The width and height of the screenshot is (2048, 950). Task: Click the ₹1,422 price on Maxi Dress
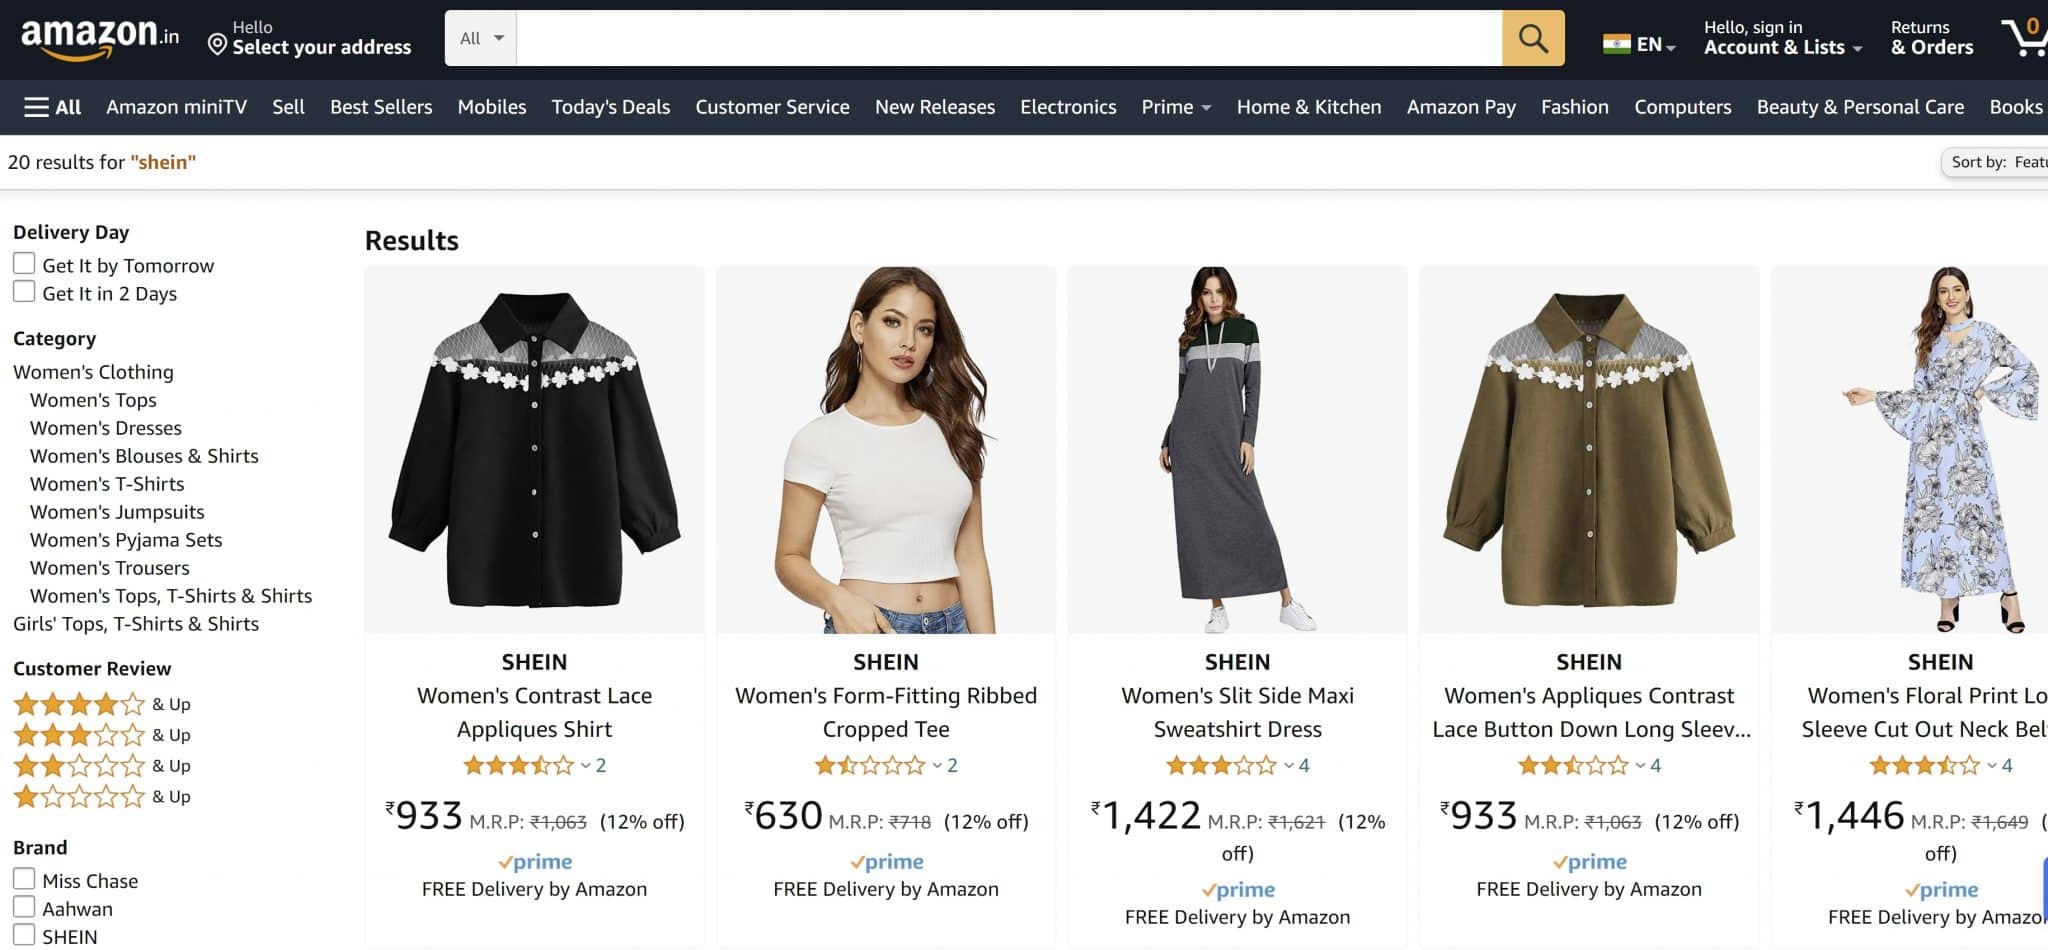(1146, 816)
